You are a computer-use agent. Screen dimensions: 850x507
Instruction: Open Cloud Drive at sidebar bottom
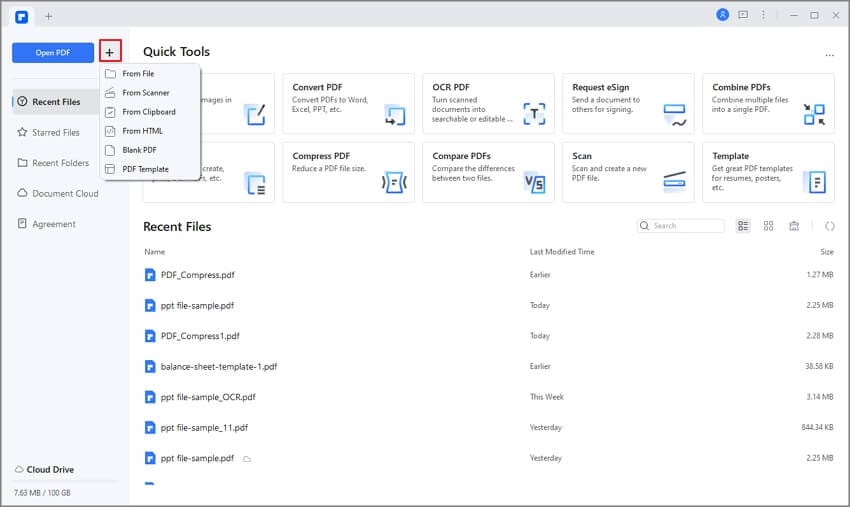44,470
